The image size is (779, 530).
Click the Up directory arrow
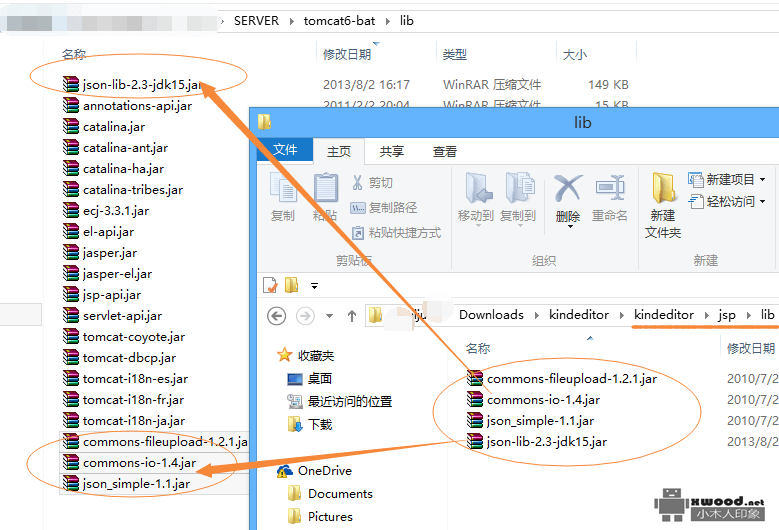[x=352, y=315]
